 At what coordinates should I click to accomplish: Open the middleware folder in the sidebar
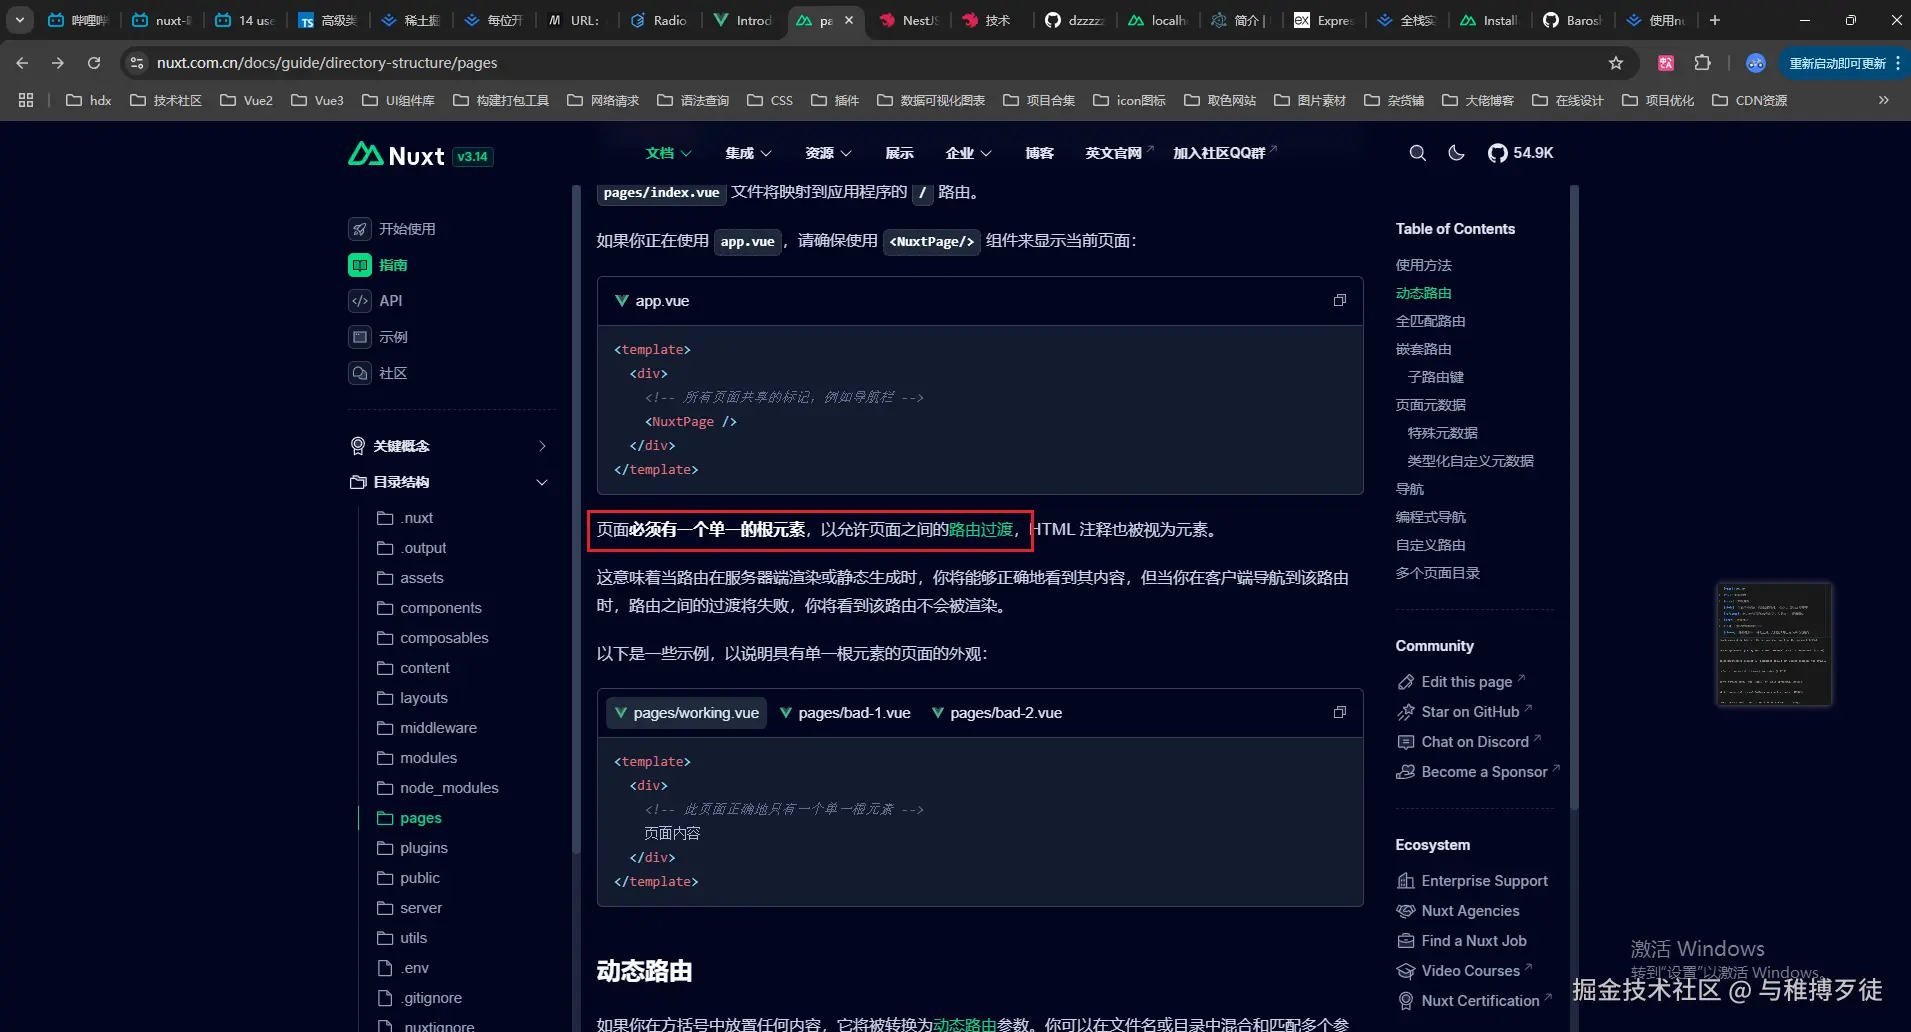pos(427,728)
